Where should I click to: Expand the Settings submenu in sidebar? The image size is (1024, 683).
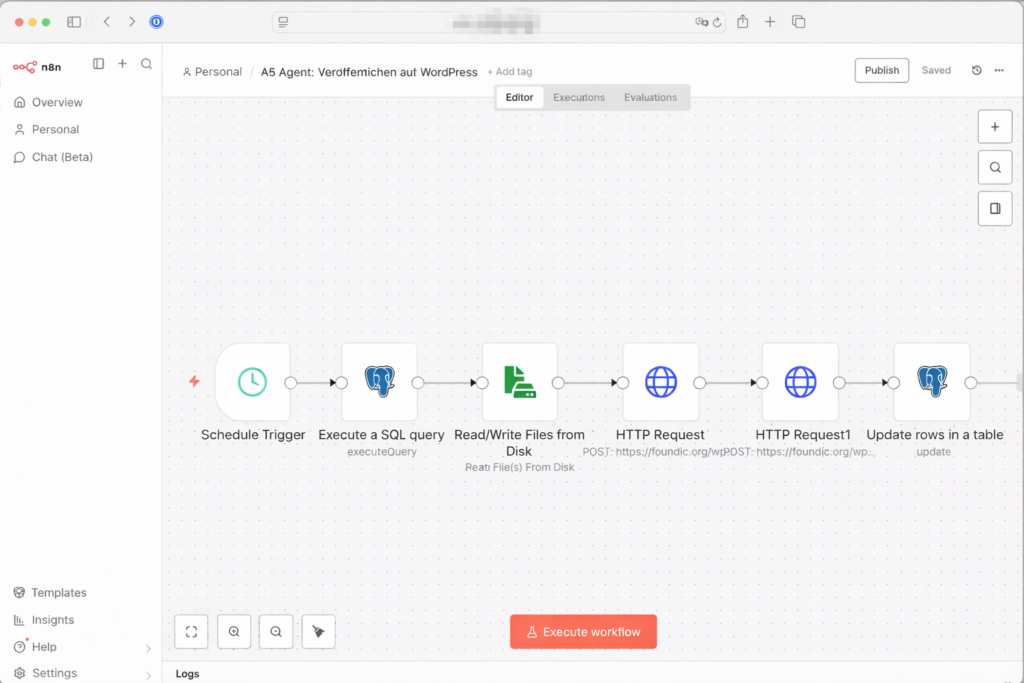tap(148, 674)
